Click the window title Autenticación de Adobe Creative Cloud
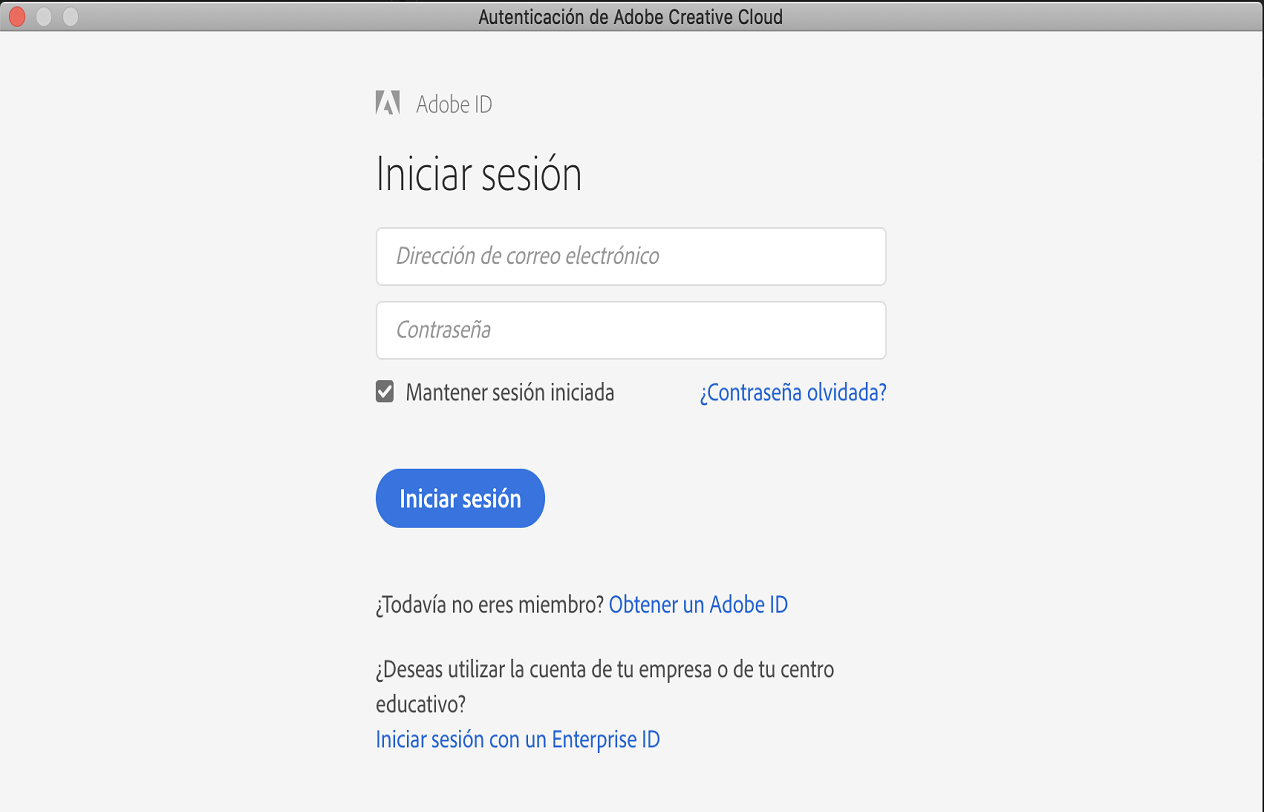Viewport: 1264px width, 812px height. point(631,17)
